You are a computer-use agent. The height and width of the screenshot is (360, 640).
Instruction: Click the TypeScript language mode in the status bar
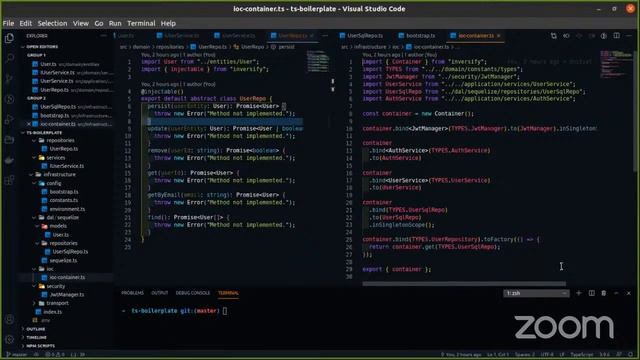click(582, 355)
